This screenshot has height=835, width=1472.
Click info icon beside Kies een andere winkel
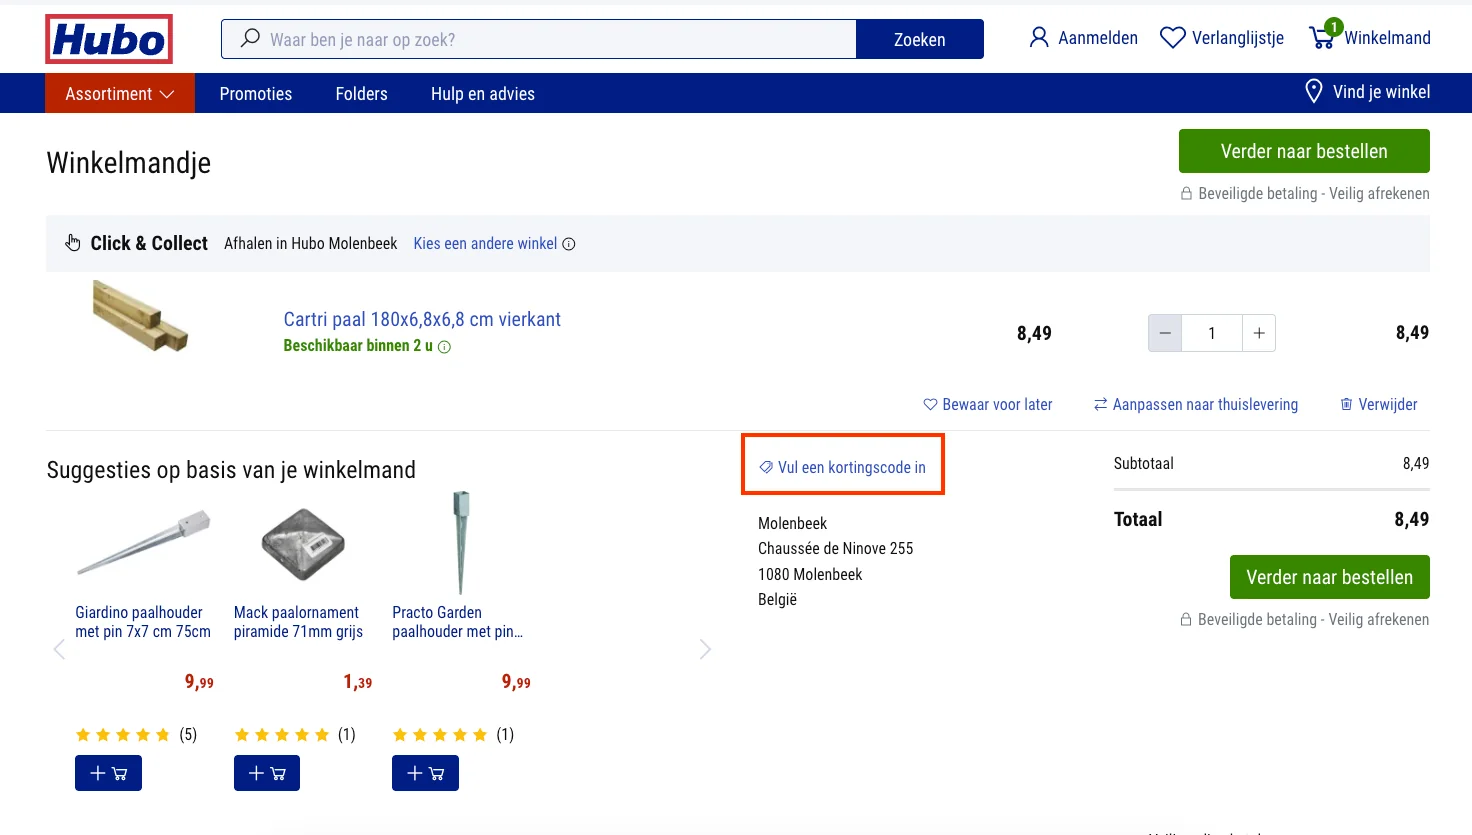click(569, 244)
